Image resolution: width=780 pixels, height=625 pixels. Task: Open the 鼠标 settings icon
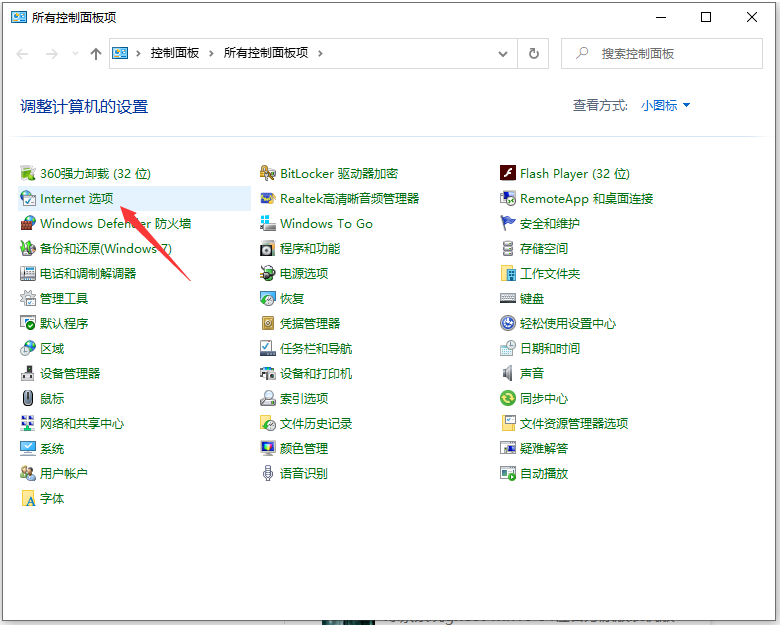(28, 399)
